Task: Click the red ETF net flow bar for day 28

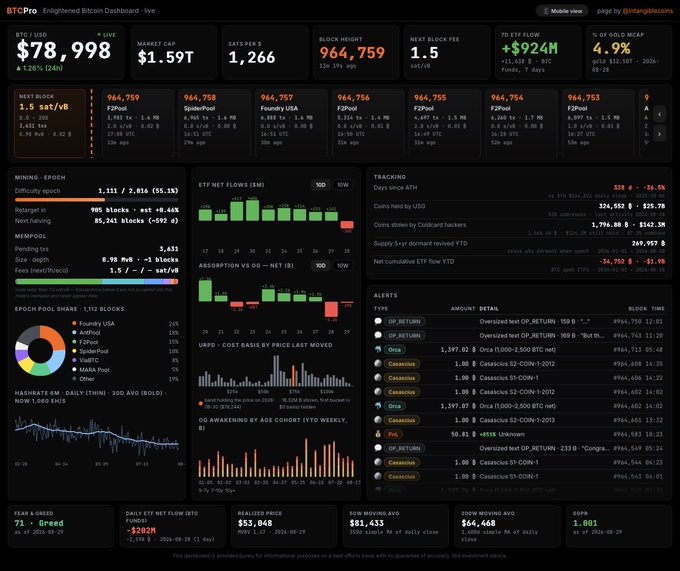Action: (347, 225)
